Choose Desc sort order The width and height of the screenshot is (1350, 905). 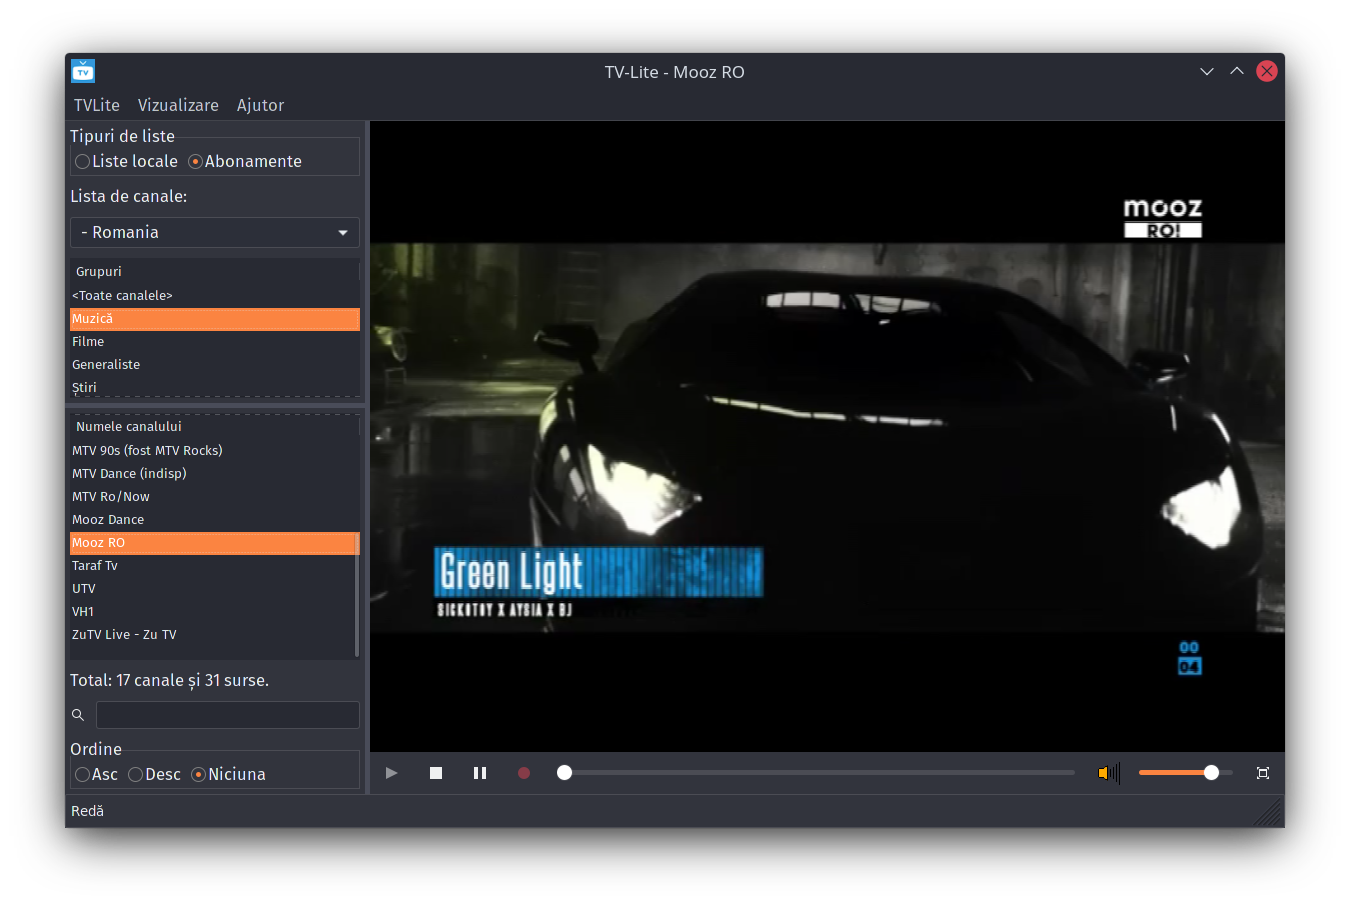pos(154,774)
